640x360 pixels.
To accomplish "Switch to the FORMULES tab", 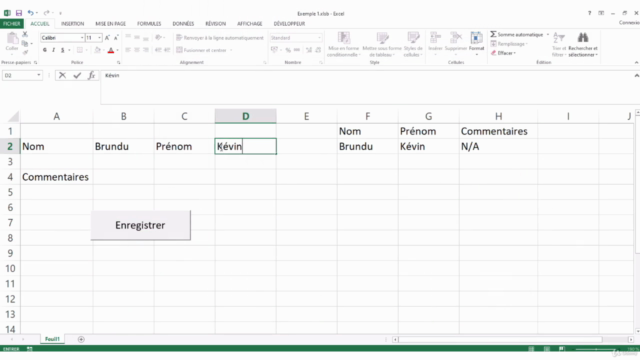I will (149, 24).
